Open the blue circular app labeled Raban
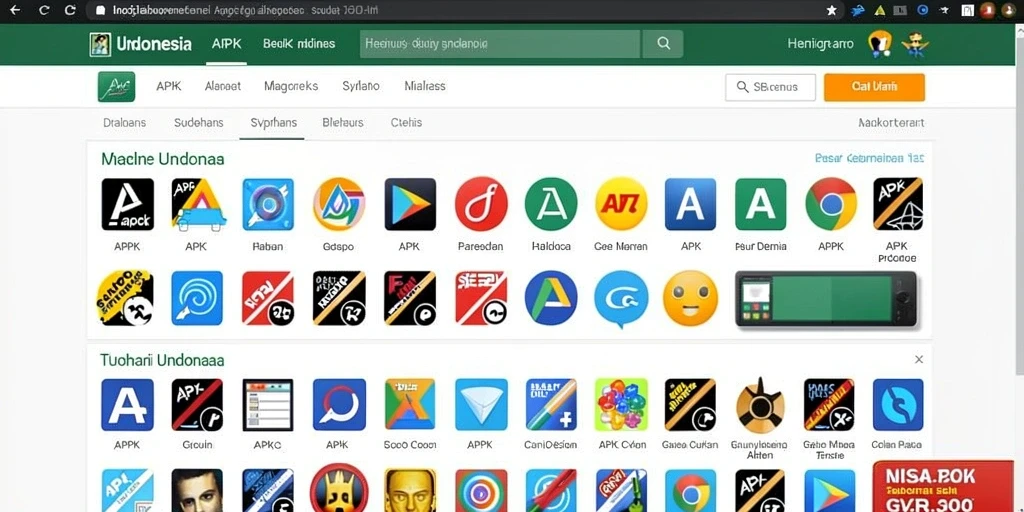The image size is (1024, 512). point(268,204)
